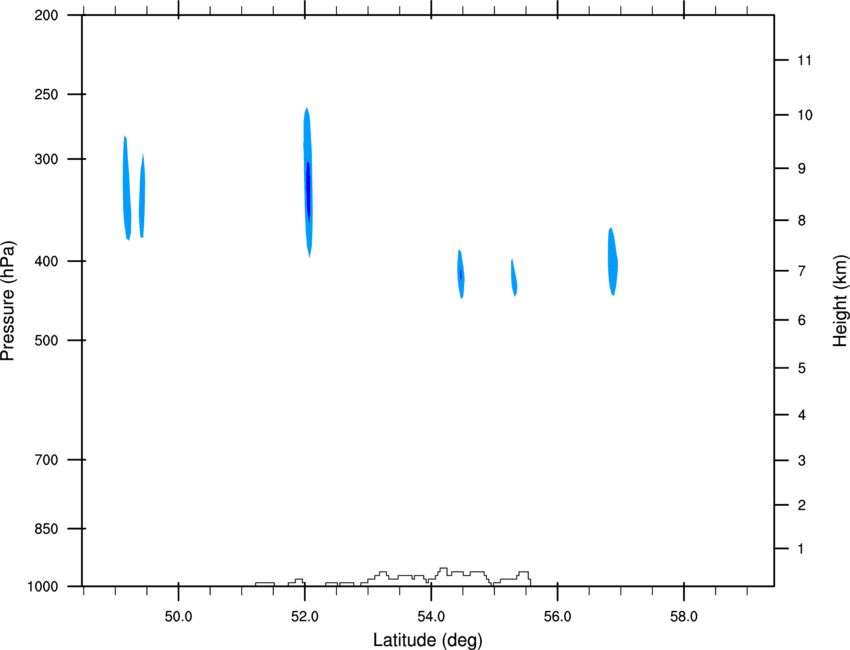
Task: Select the 200 pressure tick label
Action: point(46,15)
